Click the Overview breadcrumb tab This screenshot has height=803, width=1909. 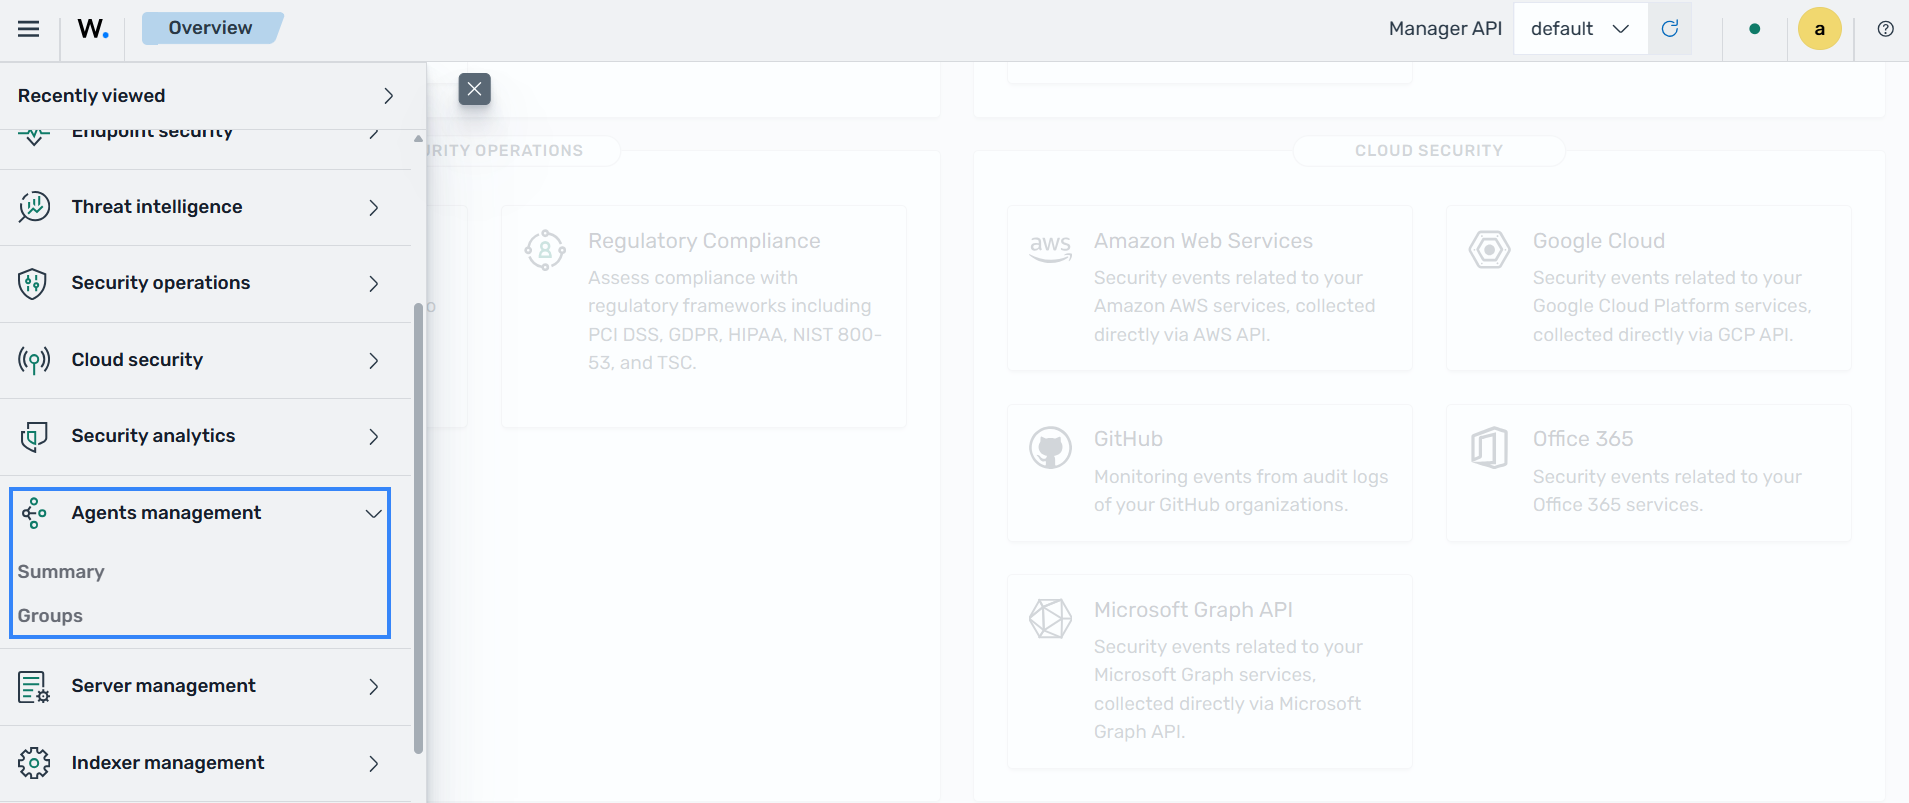click(x=211, y=28)
